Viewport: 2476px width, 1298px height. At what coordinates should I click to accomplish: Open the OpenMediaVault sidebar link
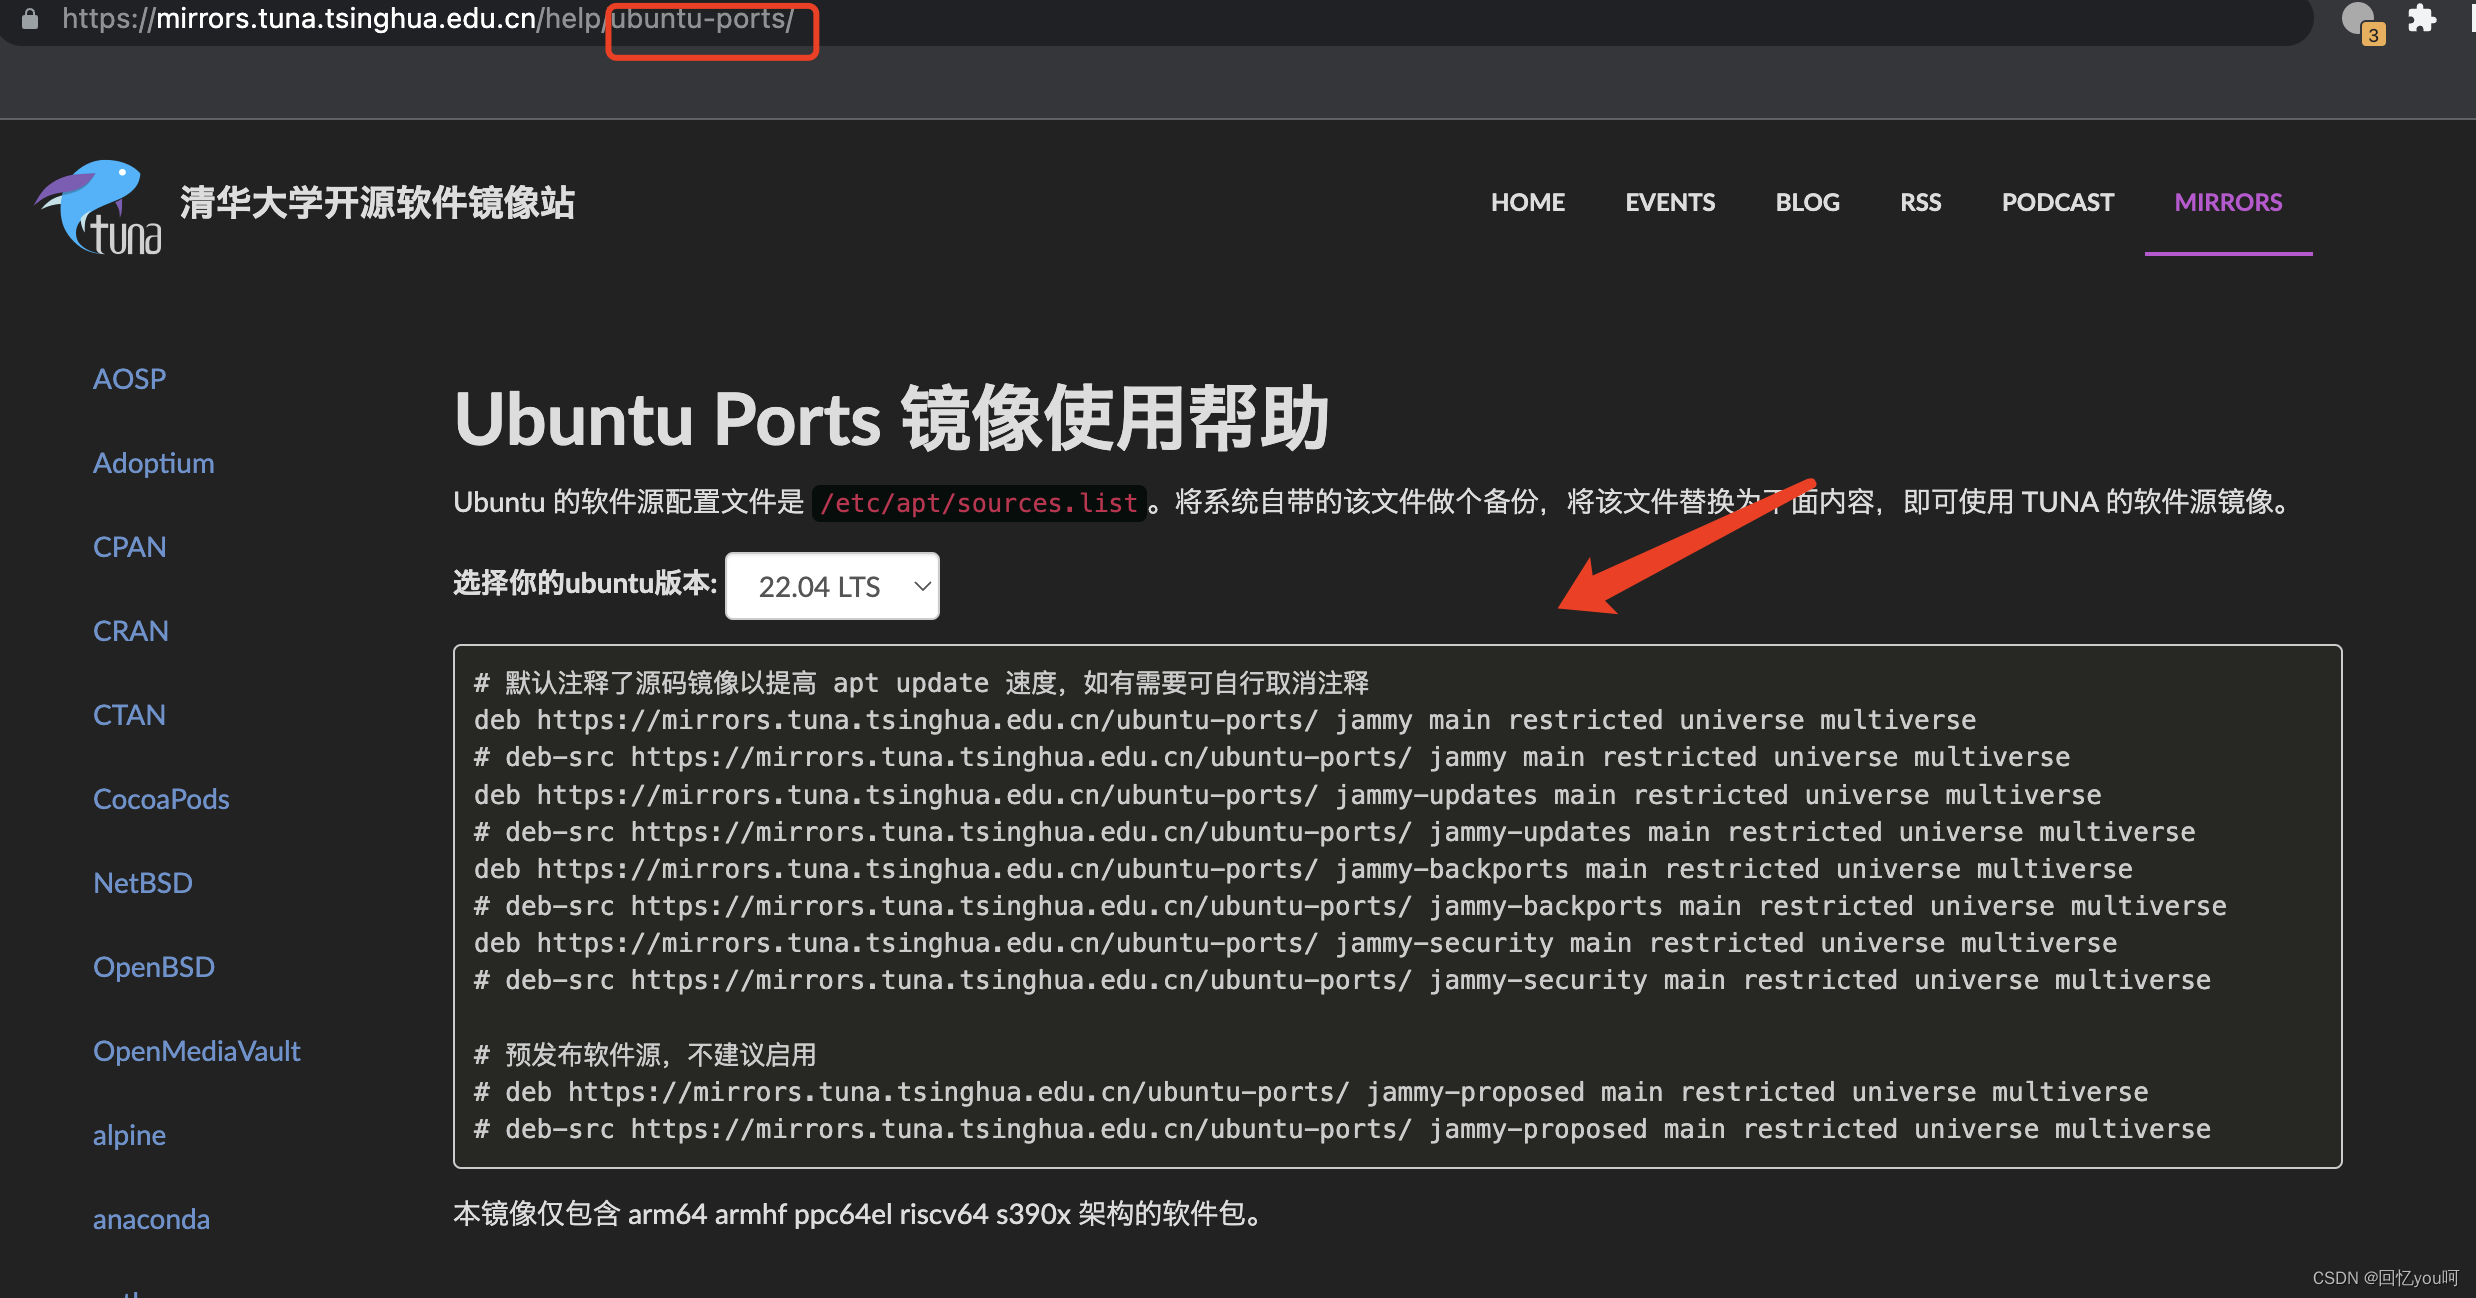(x=197, y=1051)
